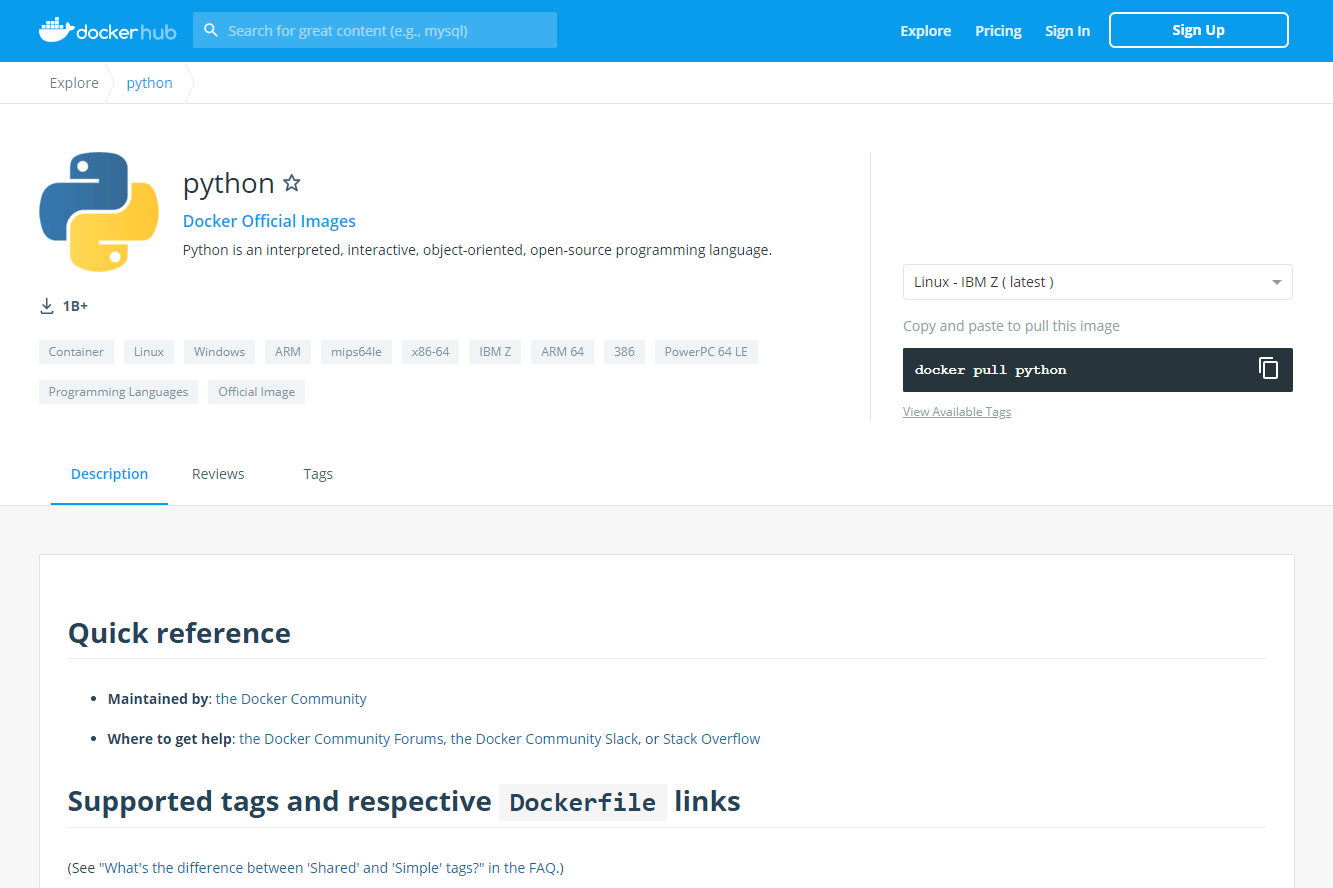Screen dimensions: 1333x888
Task: Click Copy and paste to pull this image text
Action: point(1011,326)
